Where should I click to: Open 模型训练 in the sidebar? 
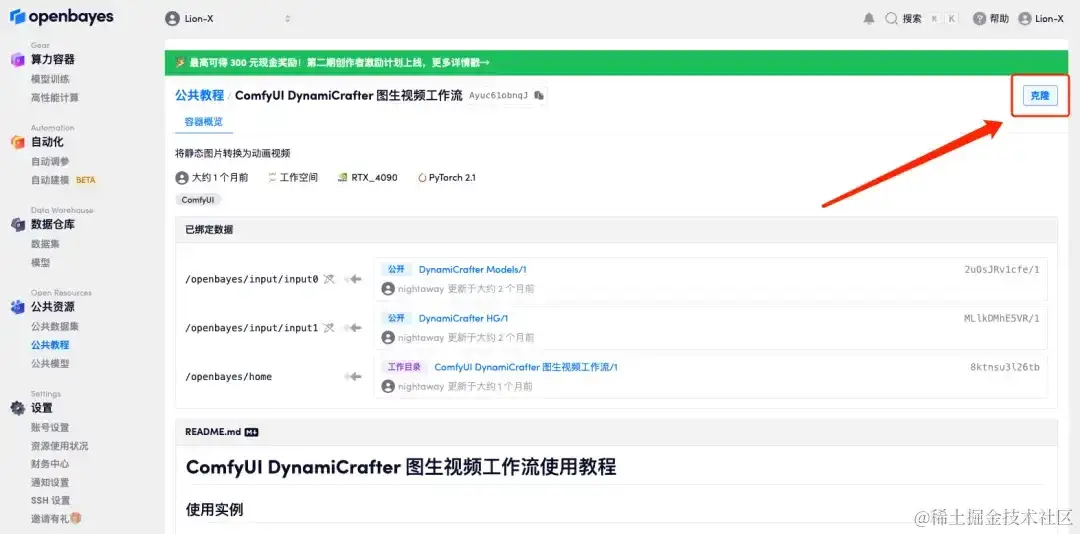50,79
